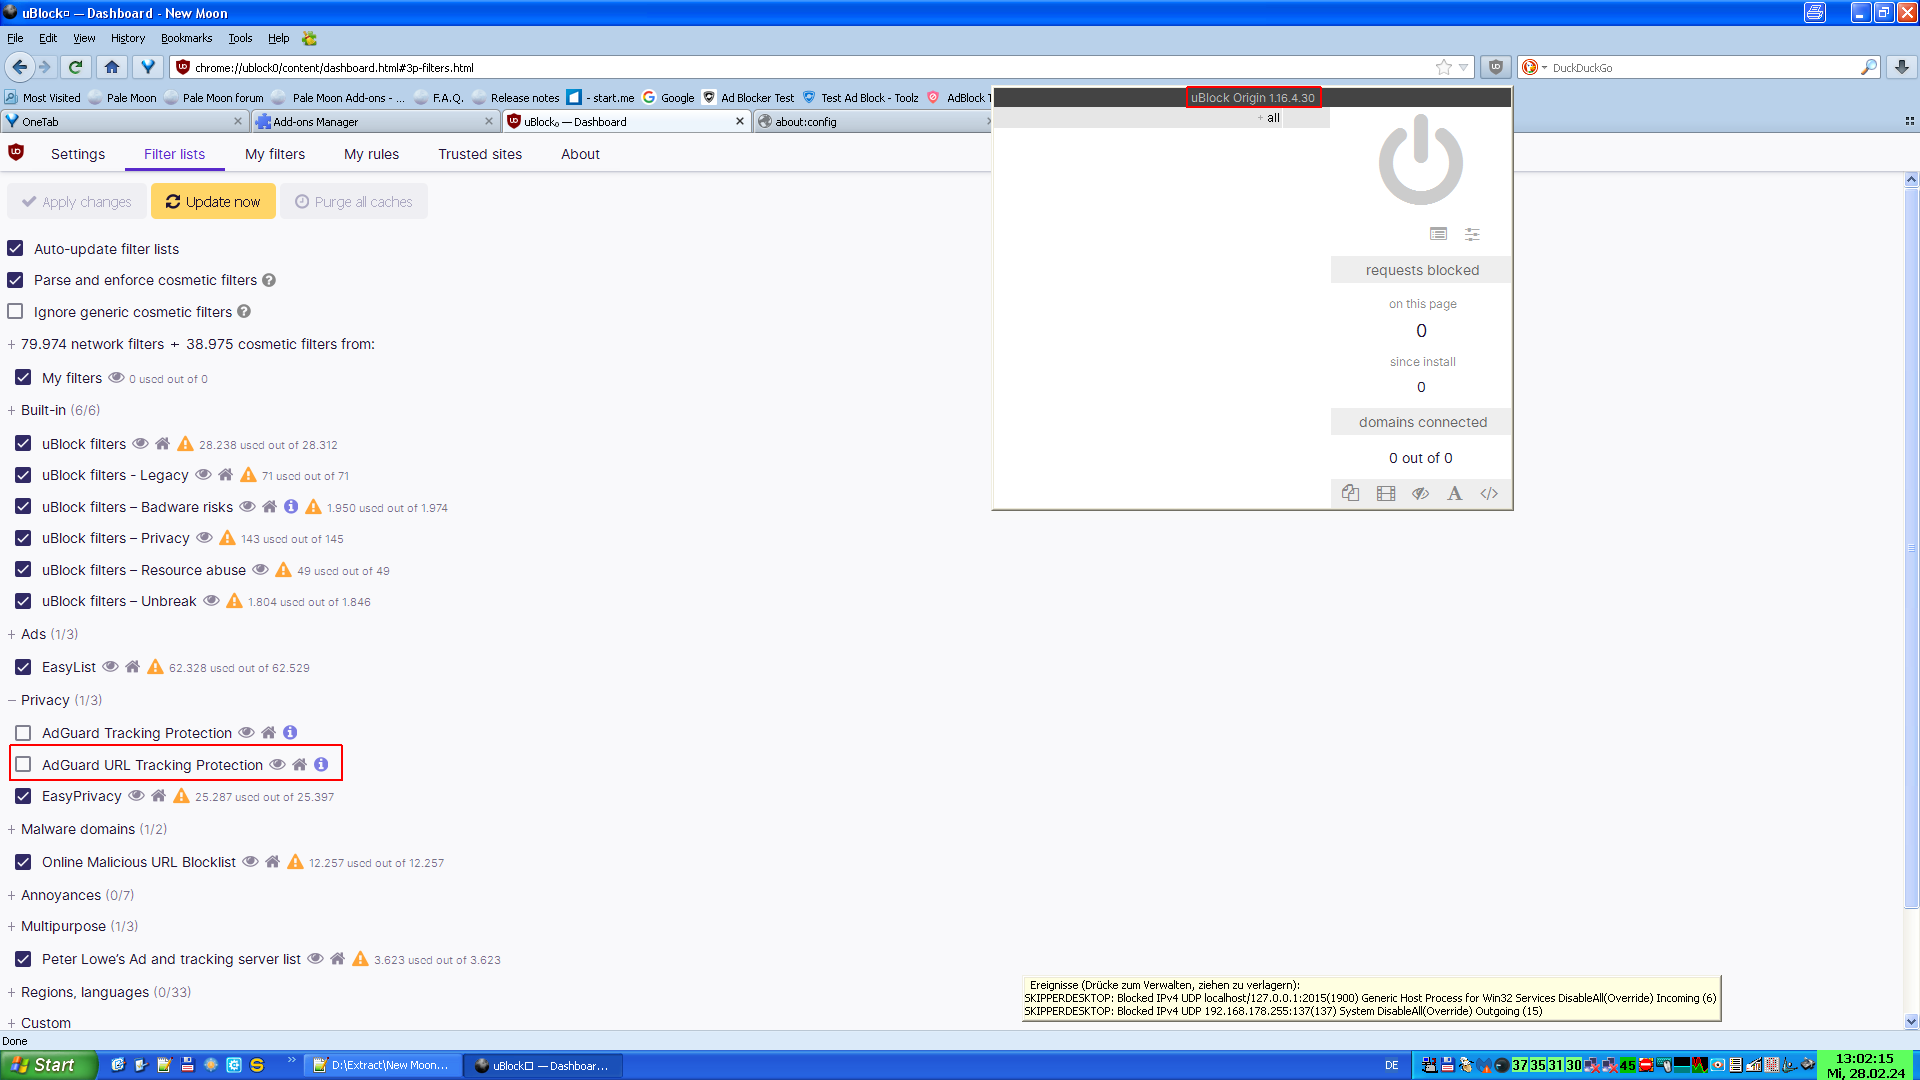Click the bookmark star in address bar
The width and height of the screenshot is (1920, 1080).
[x=1443, y=67]
